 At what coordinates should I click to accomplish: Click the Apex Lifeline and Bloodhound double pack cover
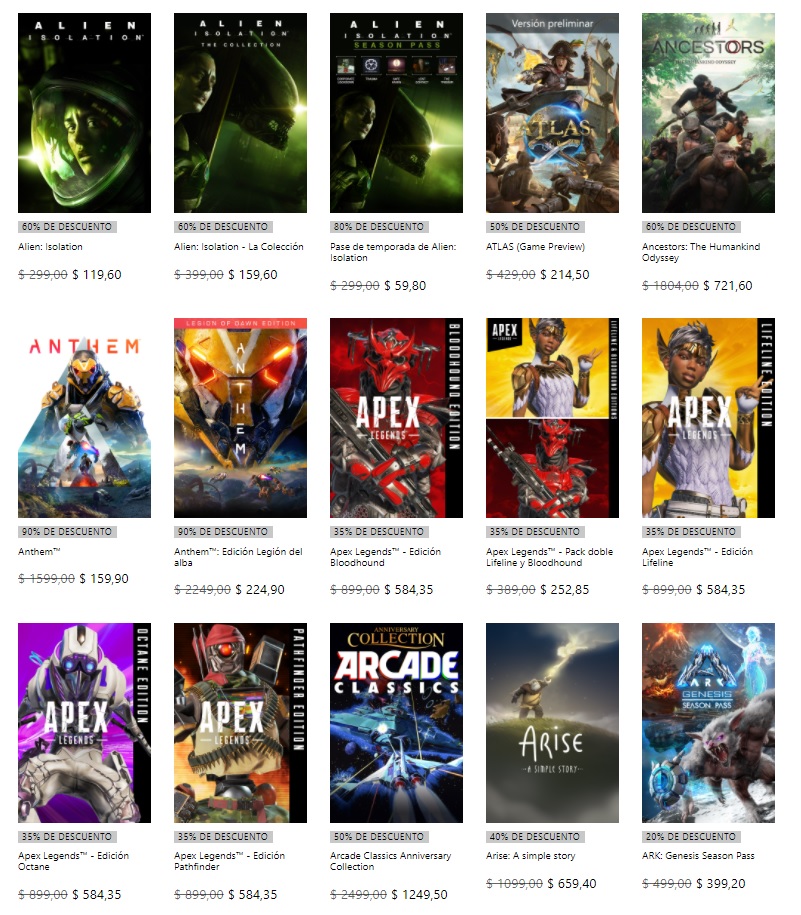[x=552, y=418]
